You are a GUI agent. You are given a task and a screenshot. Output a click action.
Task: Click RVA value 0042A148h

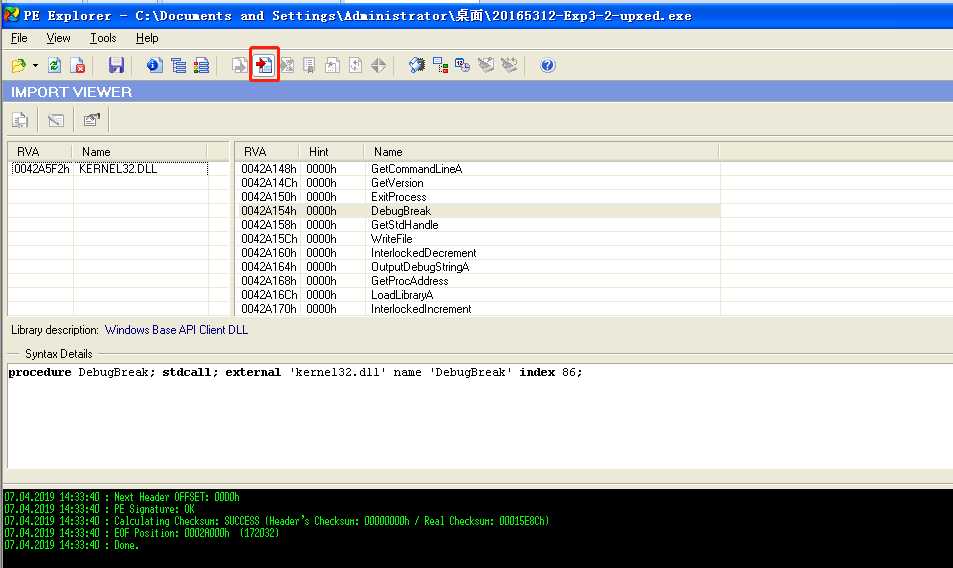coord(269,169)
